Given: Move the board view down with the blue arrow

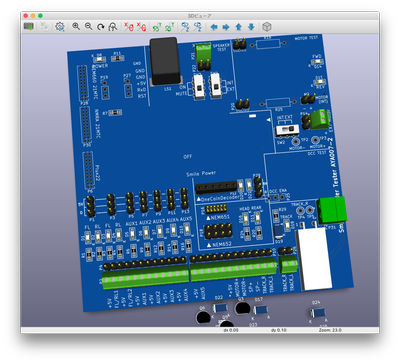Looking at the screenshot, I should coord(251,27).
